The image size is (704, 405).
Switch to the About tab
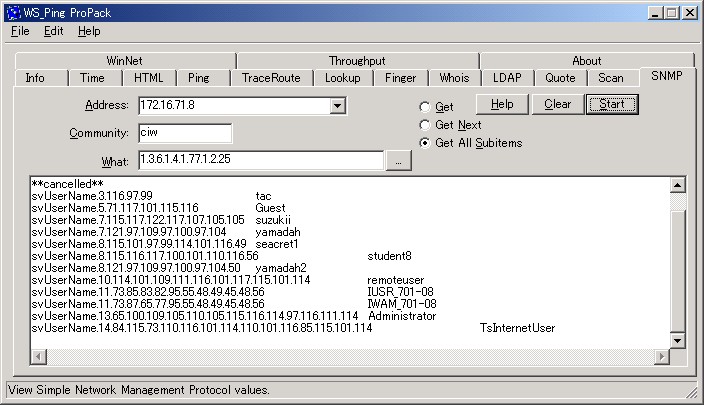pyautogui.click(x=586, y=61)
